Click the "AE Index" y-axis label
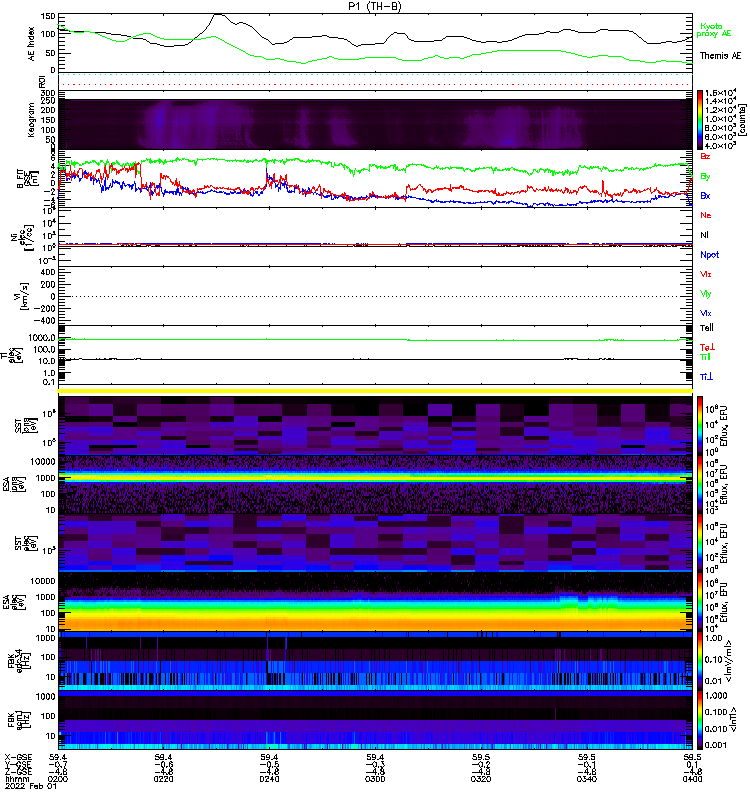The height and width of the screenshot is (800, 750). (31, 44)
